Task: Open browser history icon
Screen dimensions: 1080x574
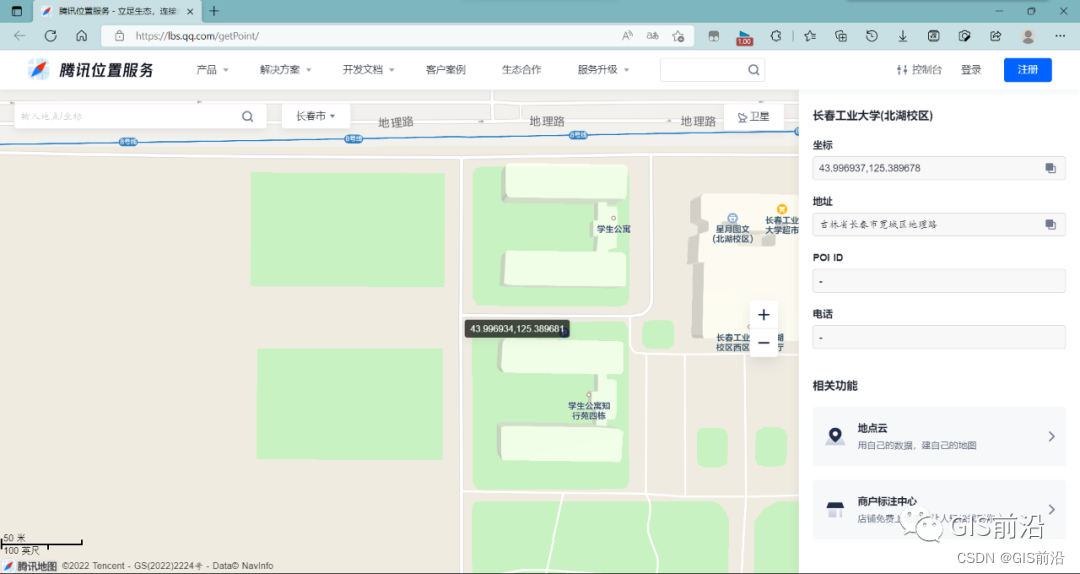Action: pos(871,36)
